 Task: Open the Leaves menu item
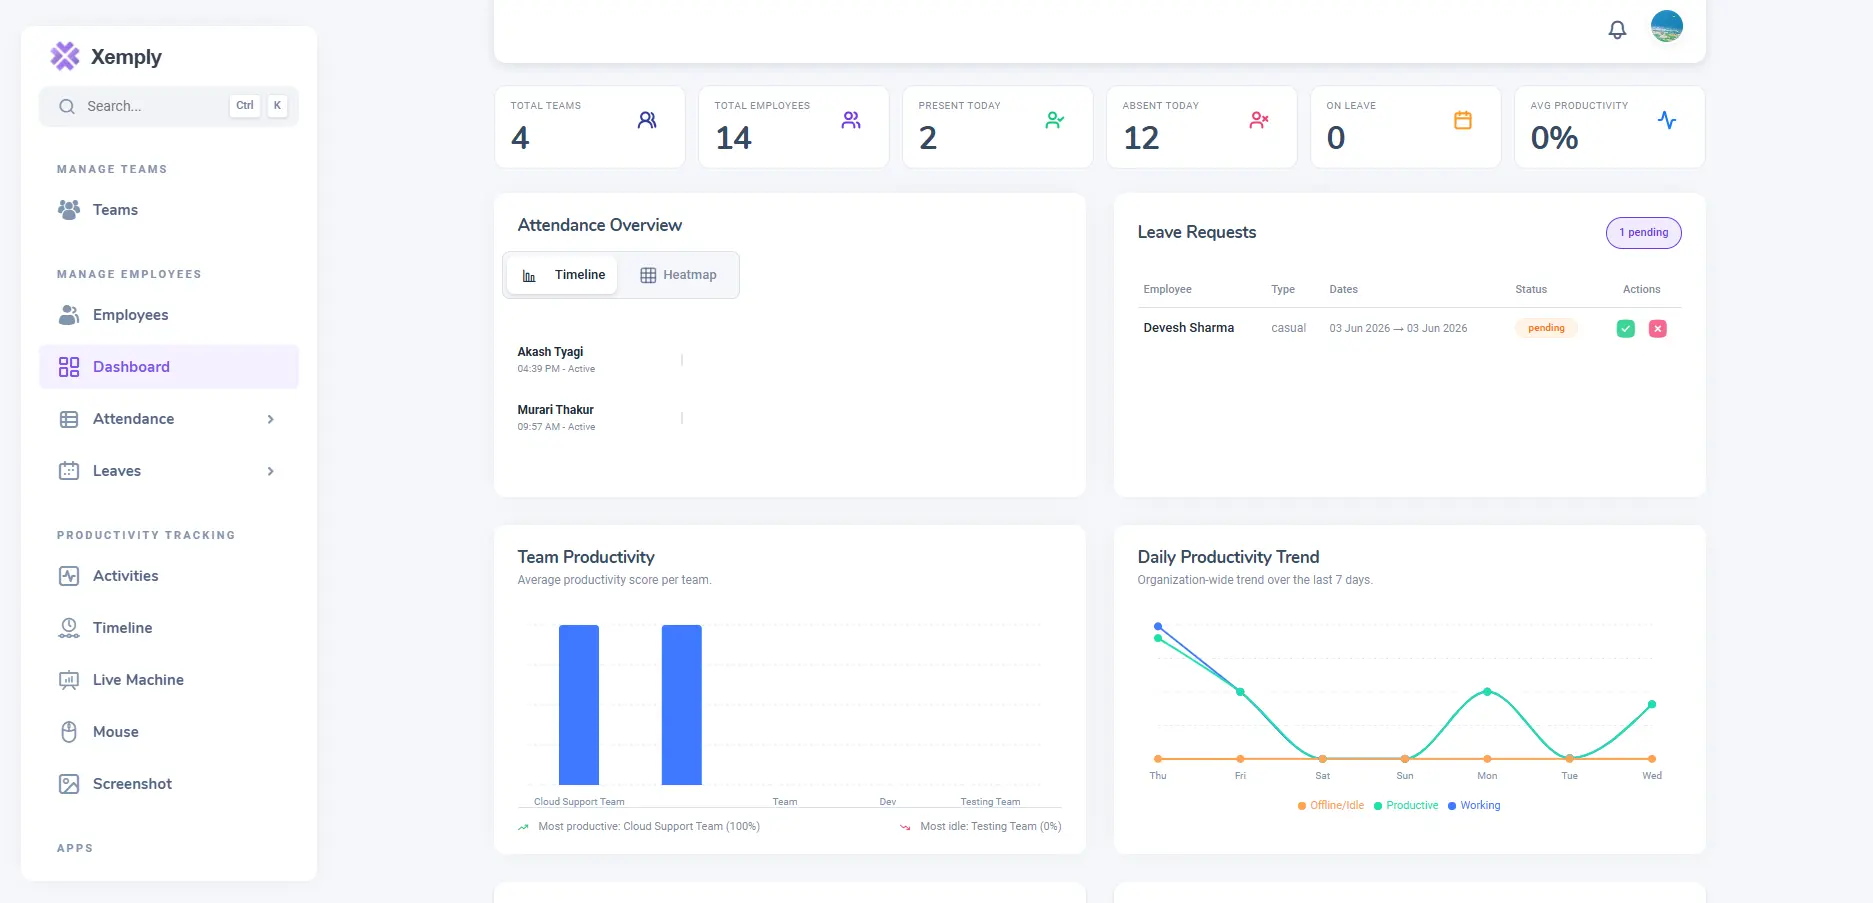169,471
